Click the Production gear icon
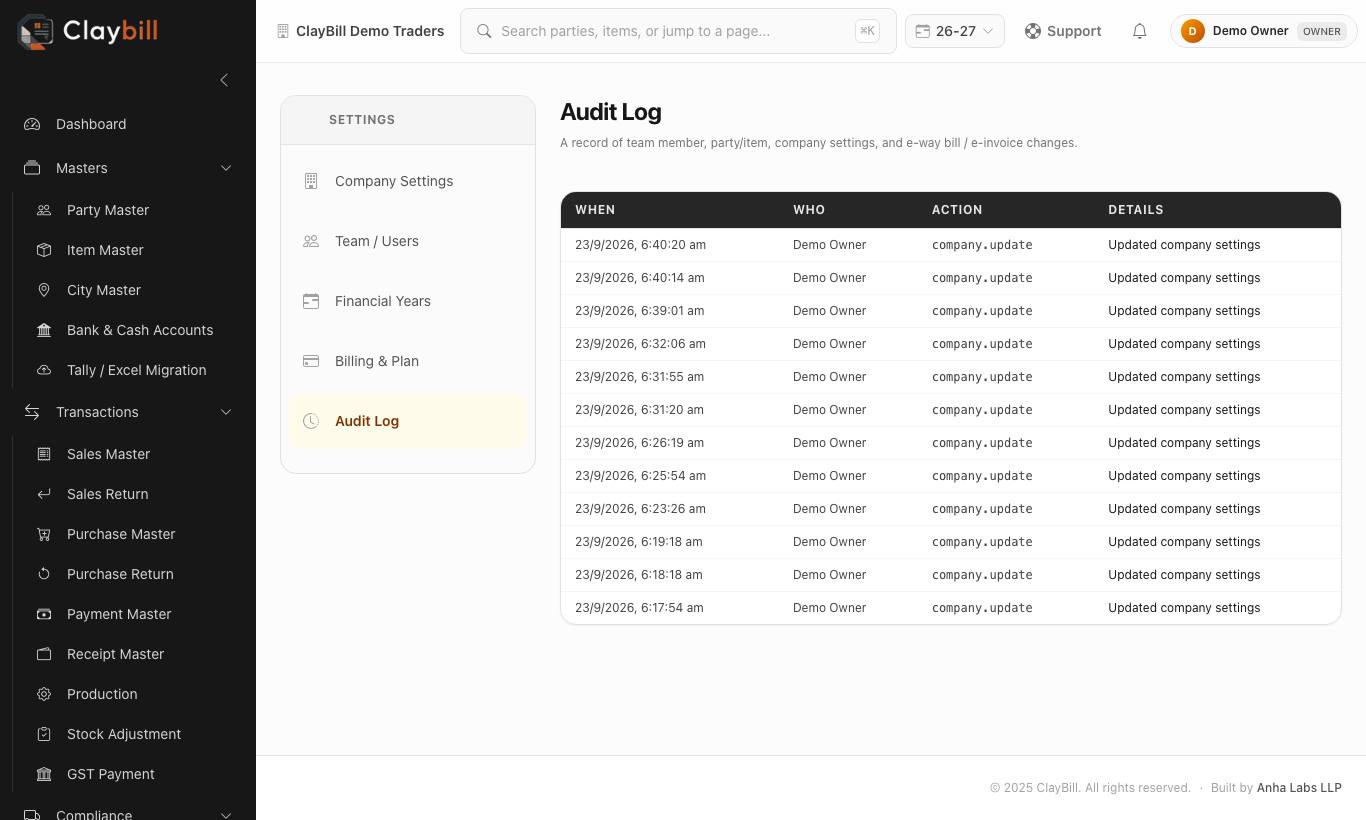This screenshot has height=820, width=1366. click(44, 694)
